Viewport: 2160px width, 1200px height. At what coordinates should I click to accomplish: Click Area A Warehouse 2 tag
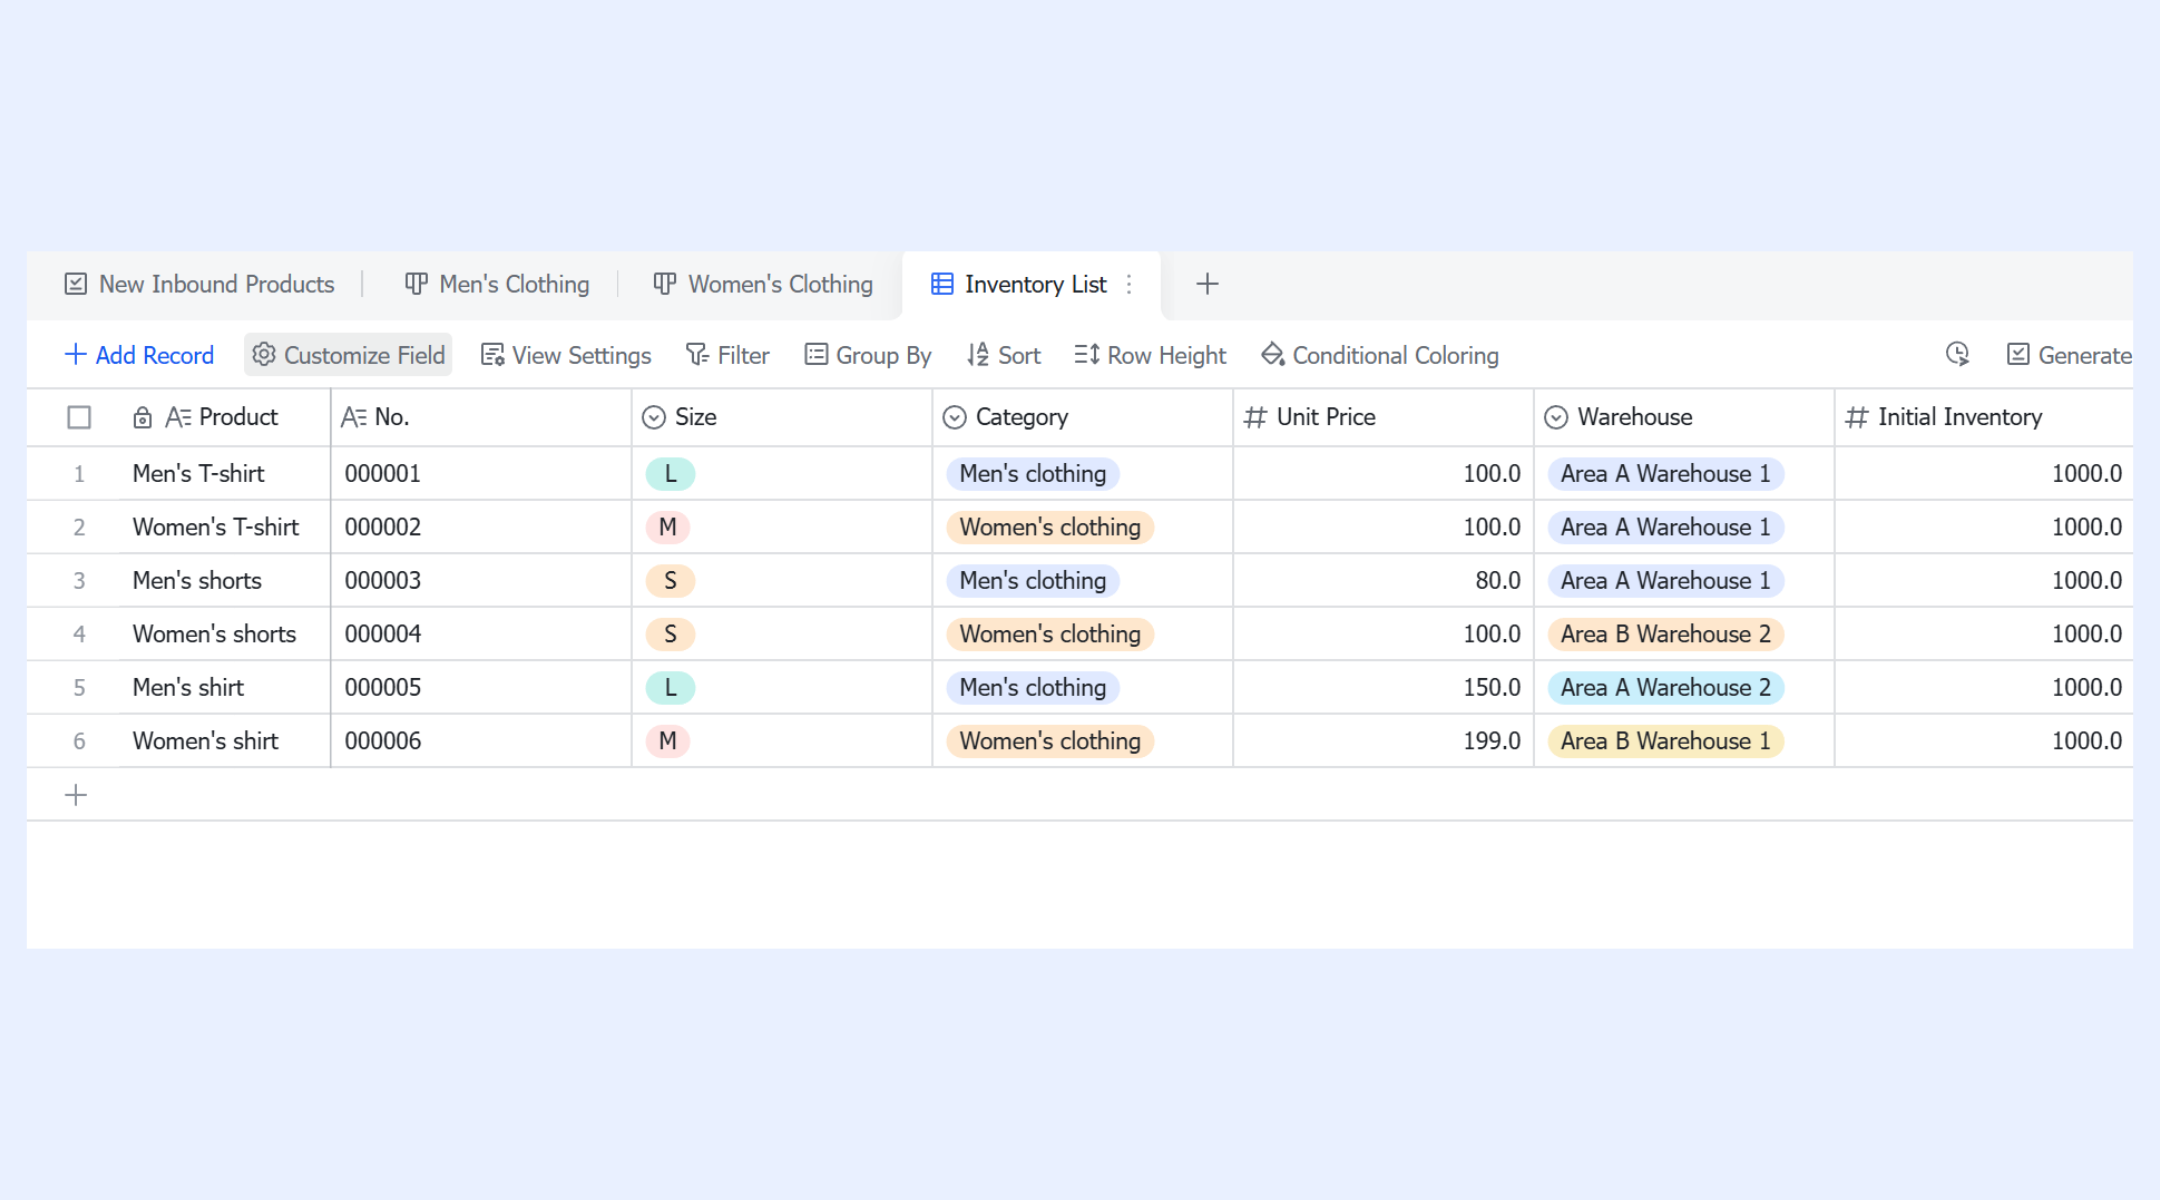coord(1666,688)
